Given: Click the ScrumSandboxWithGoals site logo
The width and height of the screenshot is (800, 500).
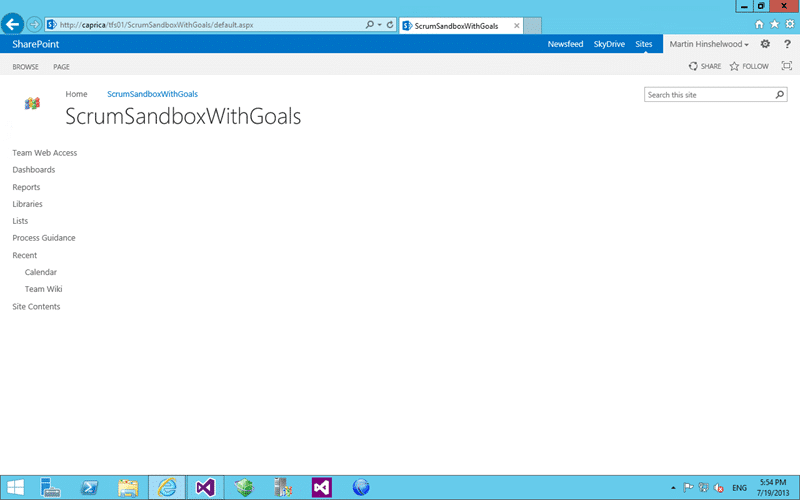Looking at the screenshot, I should [32, 104].
